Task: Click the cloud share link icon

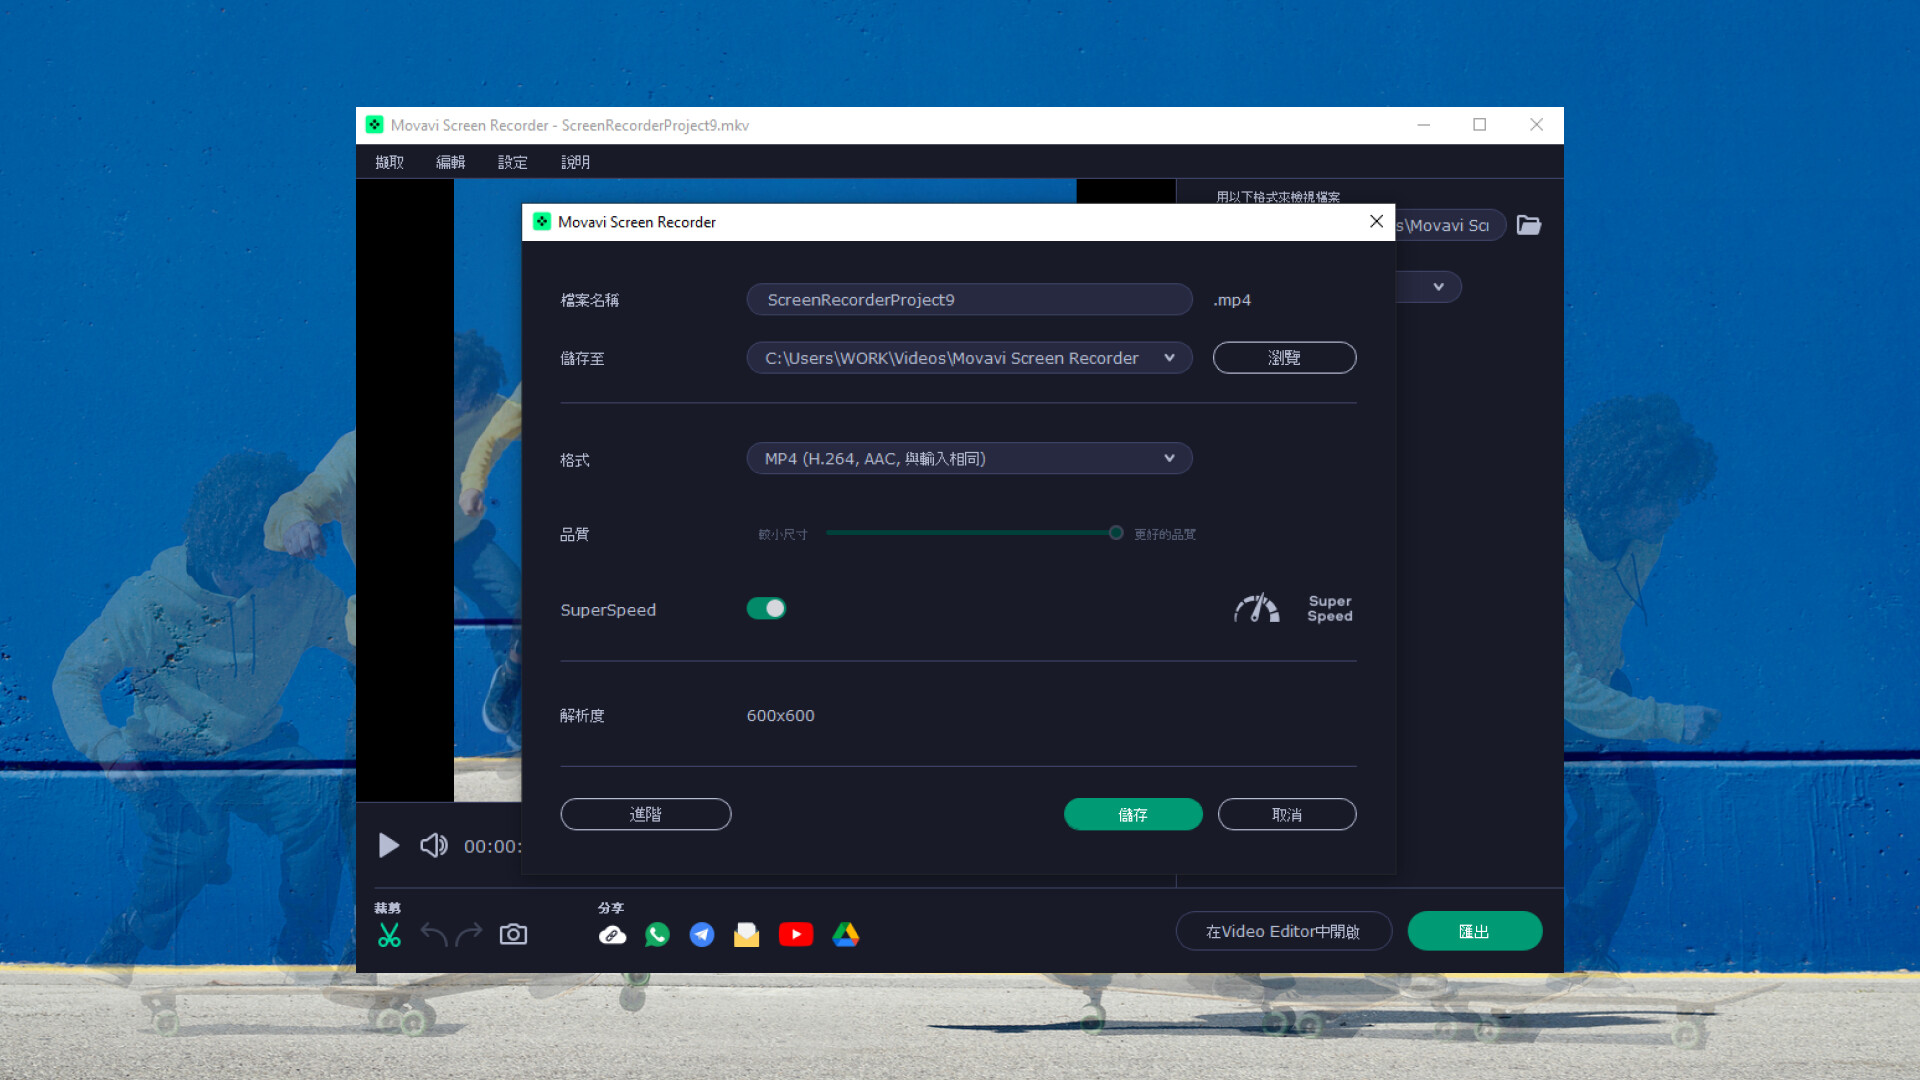Action: (x=612, y=934)
